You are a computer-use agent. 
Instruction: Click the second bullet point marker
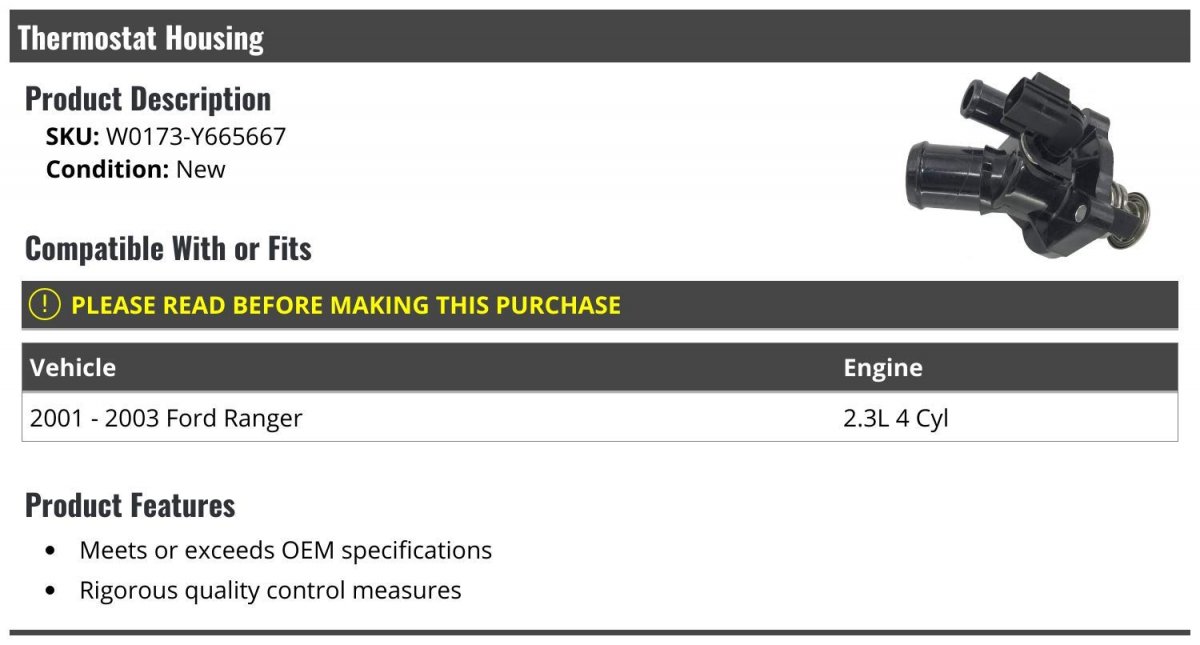[x=51, y=591]
